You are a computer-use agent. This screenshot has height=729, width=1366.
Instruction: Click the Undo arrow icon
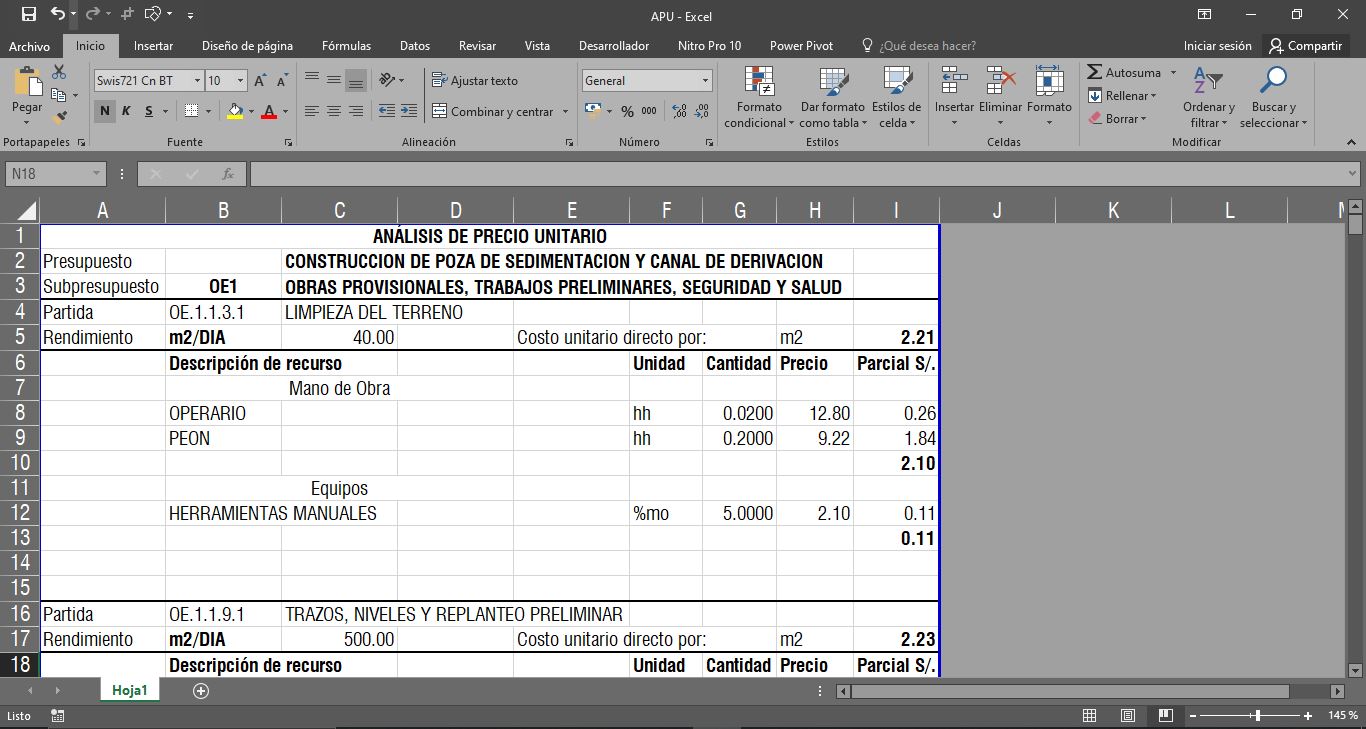(57, 14)
